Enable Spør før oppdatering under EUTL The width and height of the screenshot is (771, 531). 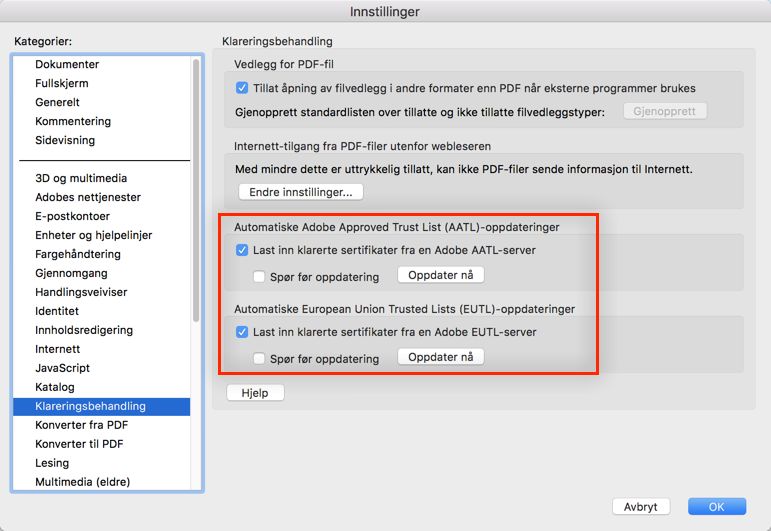tap(259, 358)
